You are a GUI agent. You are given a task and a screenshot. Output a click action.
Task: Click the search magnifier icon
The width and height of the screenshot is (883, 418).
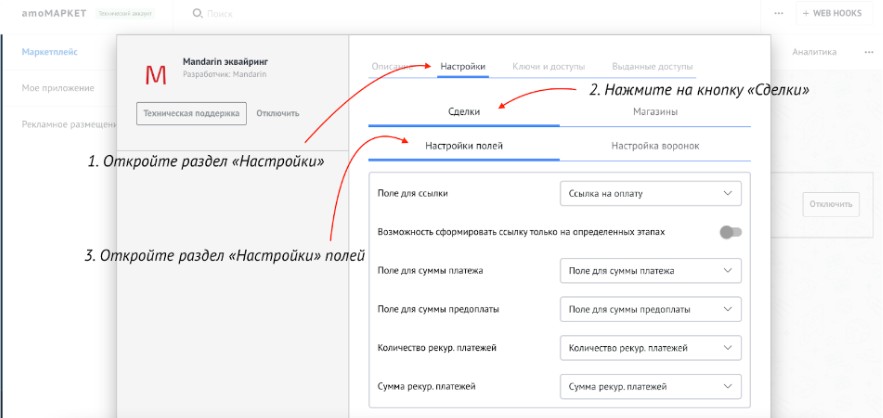click(x=197, y=13)
